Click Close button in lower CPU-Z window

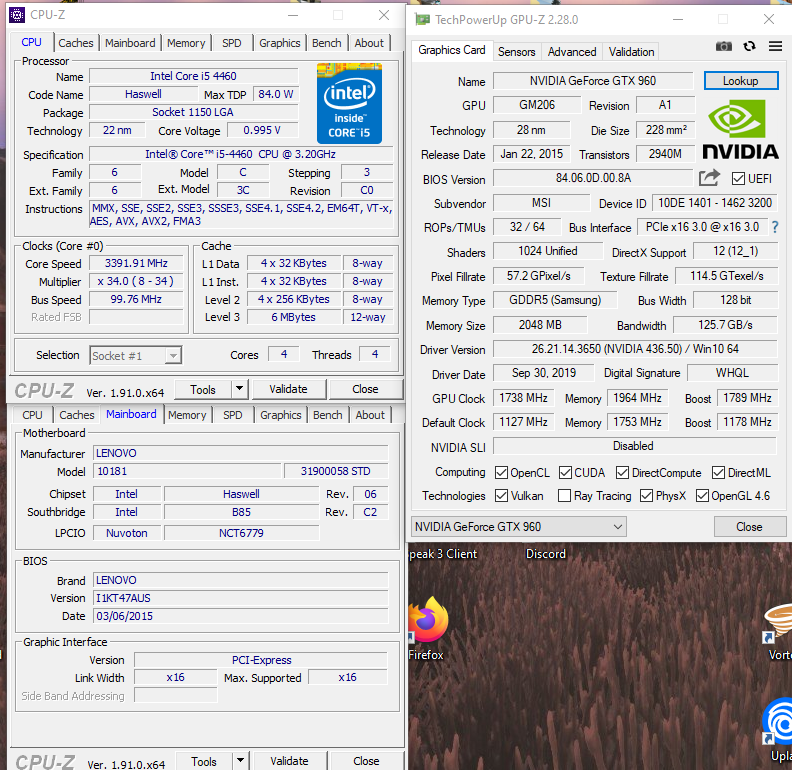[x=367, y=760]
